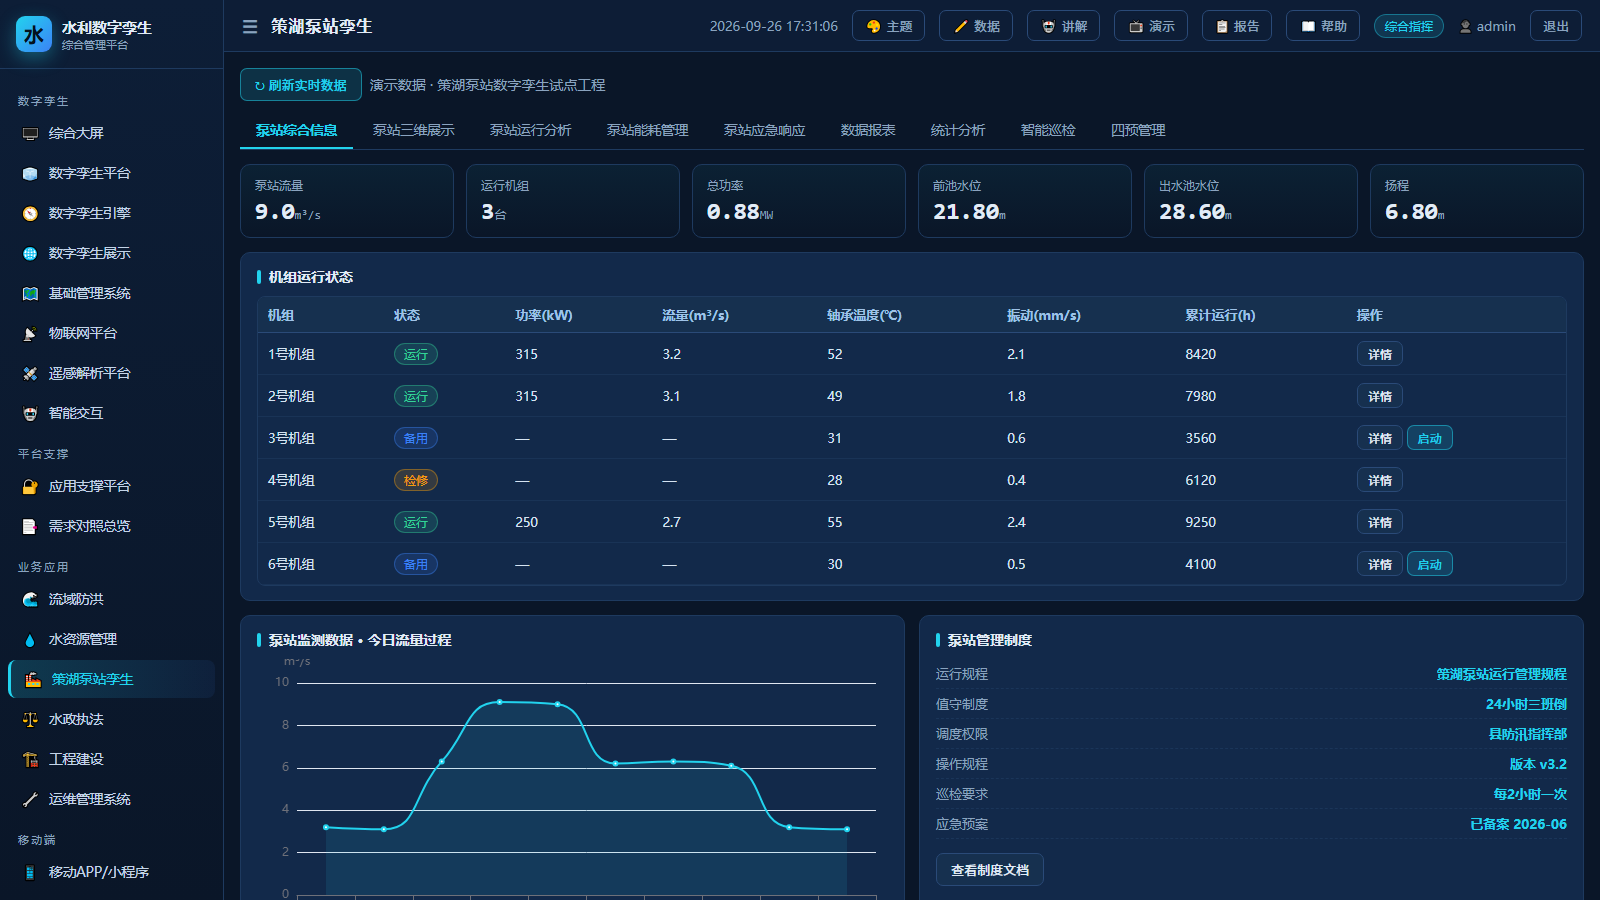1600x900 pixels.
Task: Open the 数据报表 tab
Action: 868,130
